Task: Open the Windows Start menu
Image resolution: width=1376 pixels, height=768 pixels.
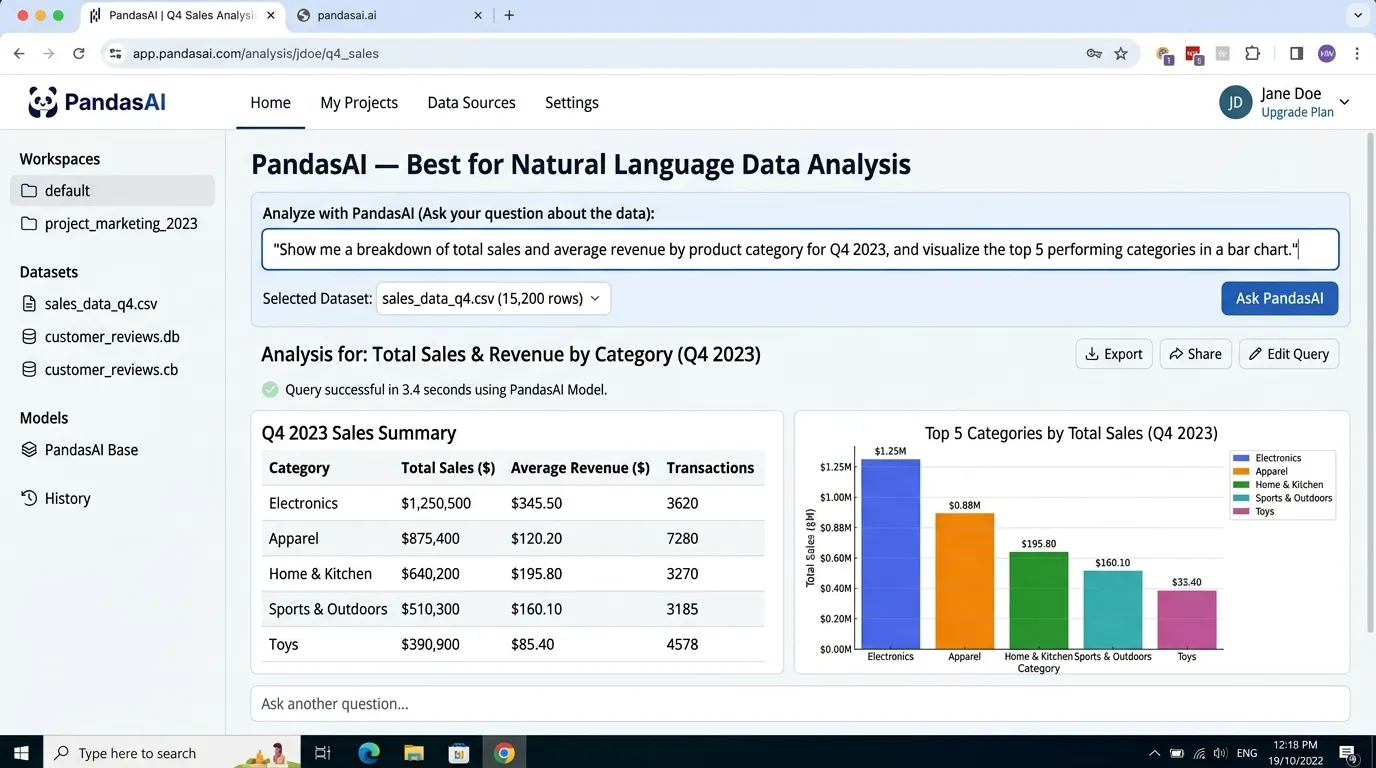Action: pos(22,753)
